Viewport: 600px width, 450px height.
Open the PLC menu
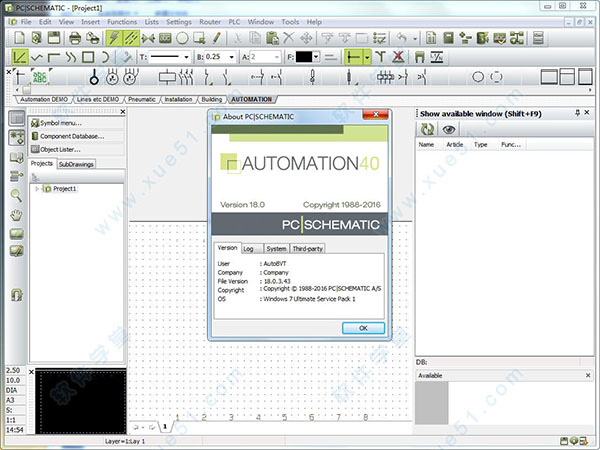234,22
